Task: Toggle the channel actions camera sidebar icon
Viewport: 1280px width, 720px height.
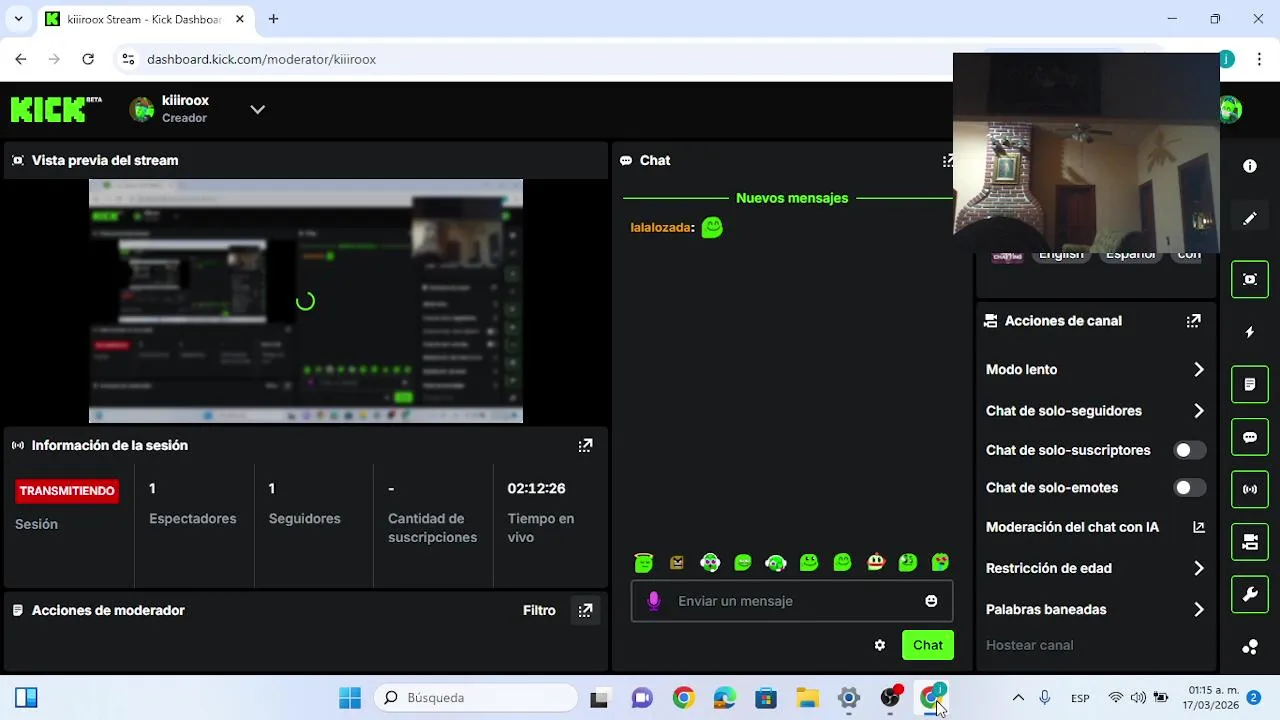Action: pos(1250,542)
